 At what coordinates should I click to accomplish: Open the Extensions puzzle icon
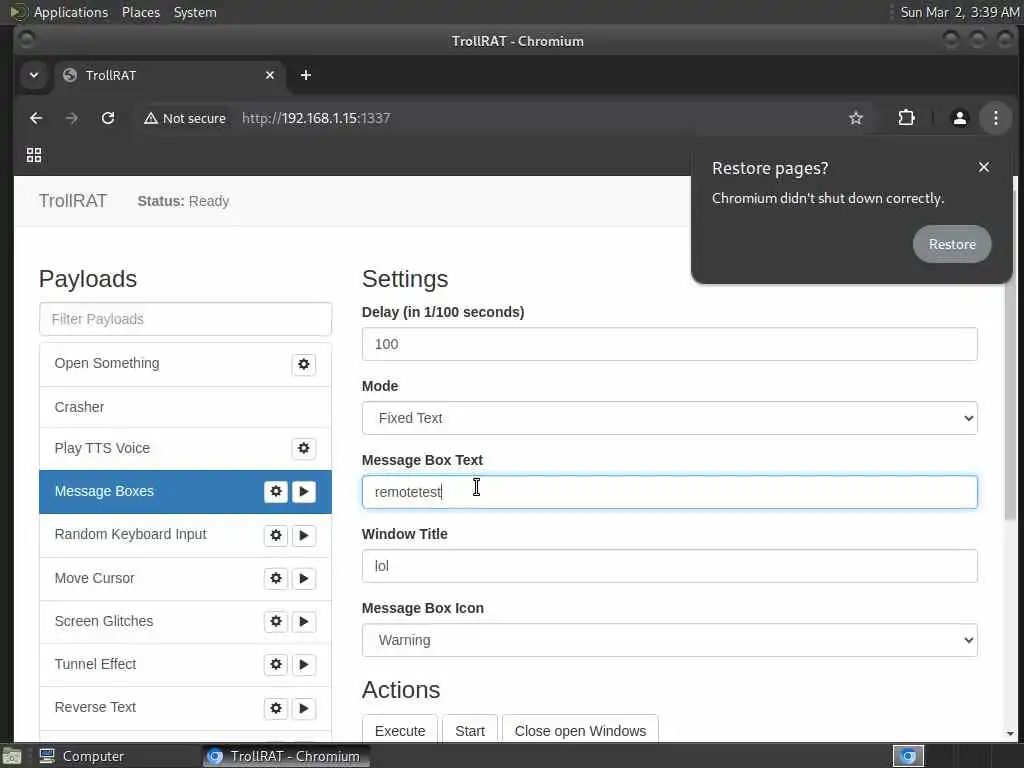[x=906, y=118]
